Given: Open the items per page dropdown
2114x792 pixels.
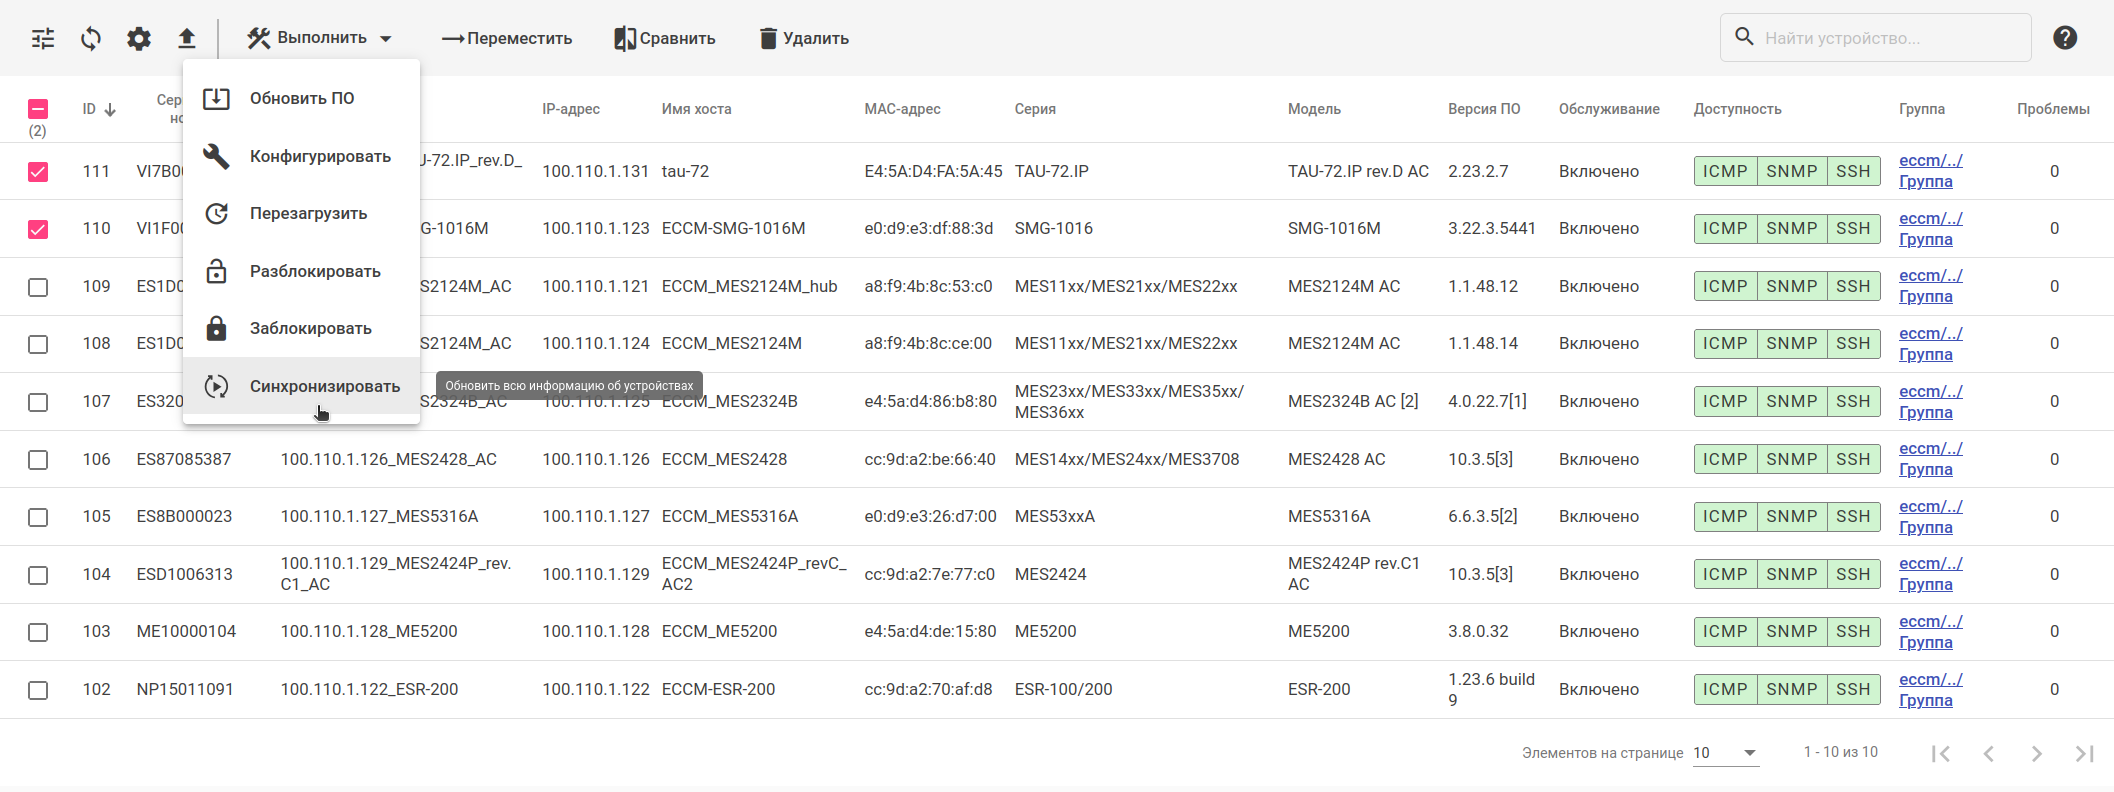Looking at the screenshot, I should pos(1726,753).
